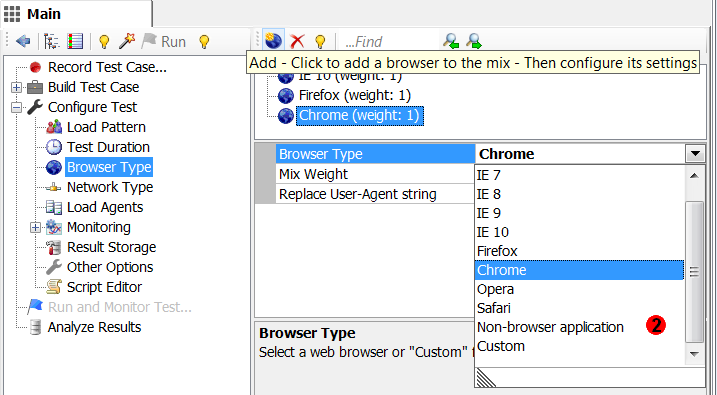The image size is (717, 395).
Task: Select Record Test Case in the tree
Action: pos(107,67)
